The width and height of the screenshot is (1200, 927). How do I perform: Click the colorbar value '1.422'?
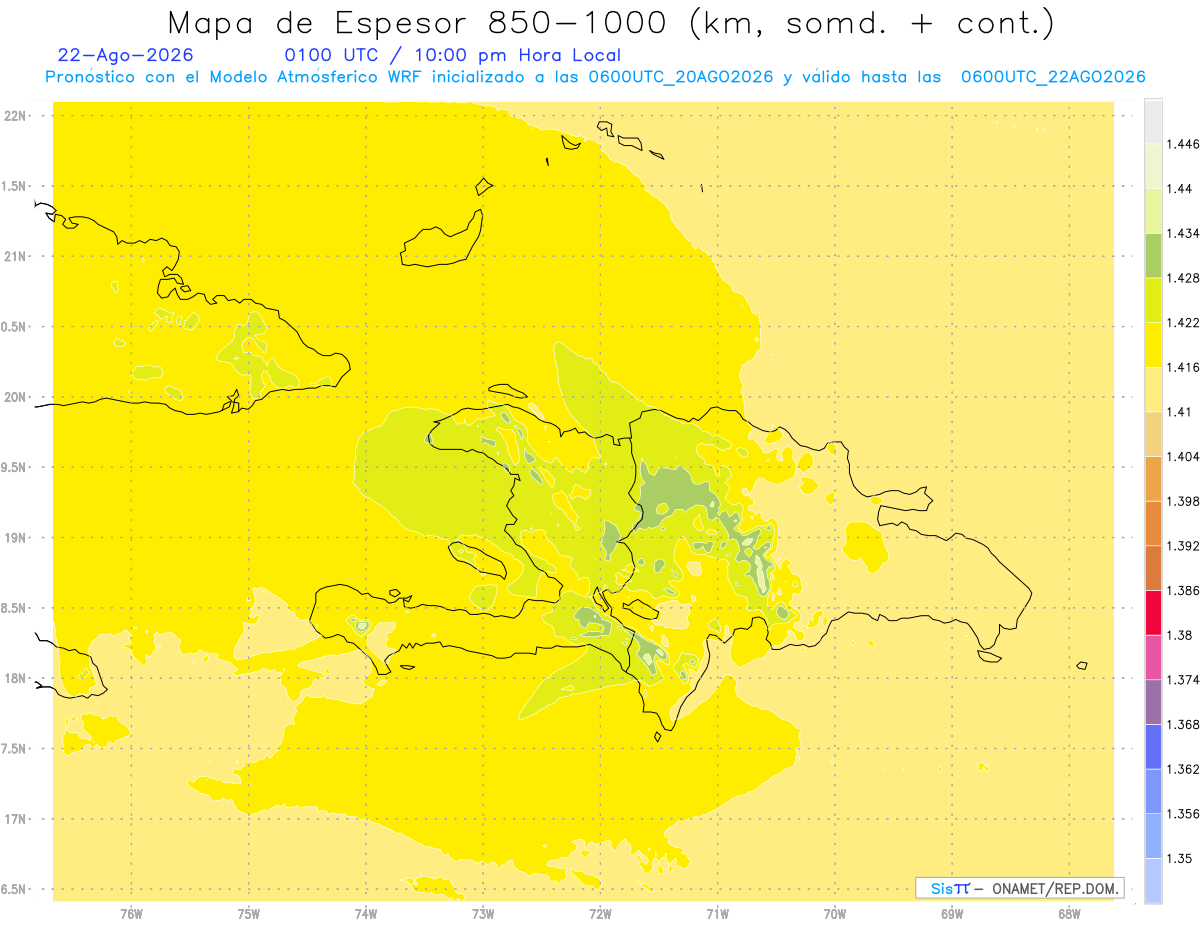point(1183,322)
